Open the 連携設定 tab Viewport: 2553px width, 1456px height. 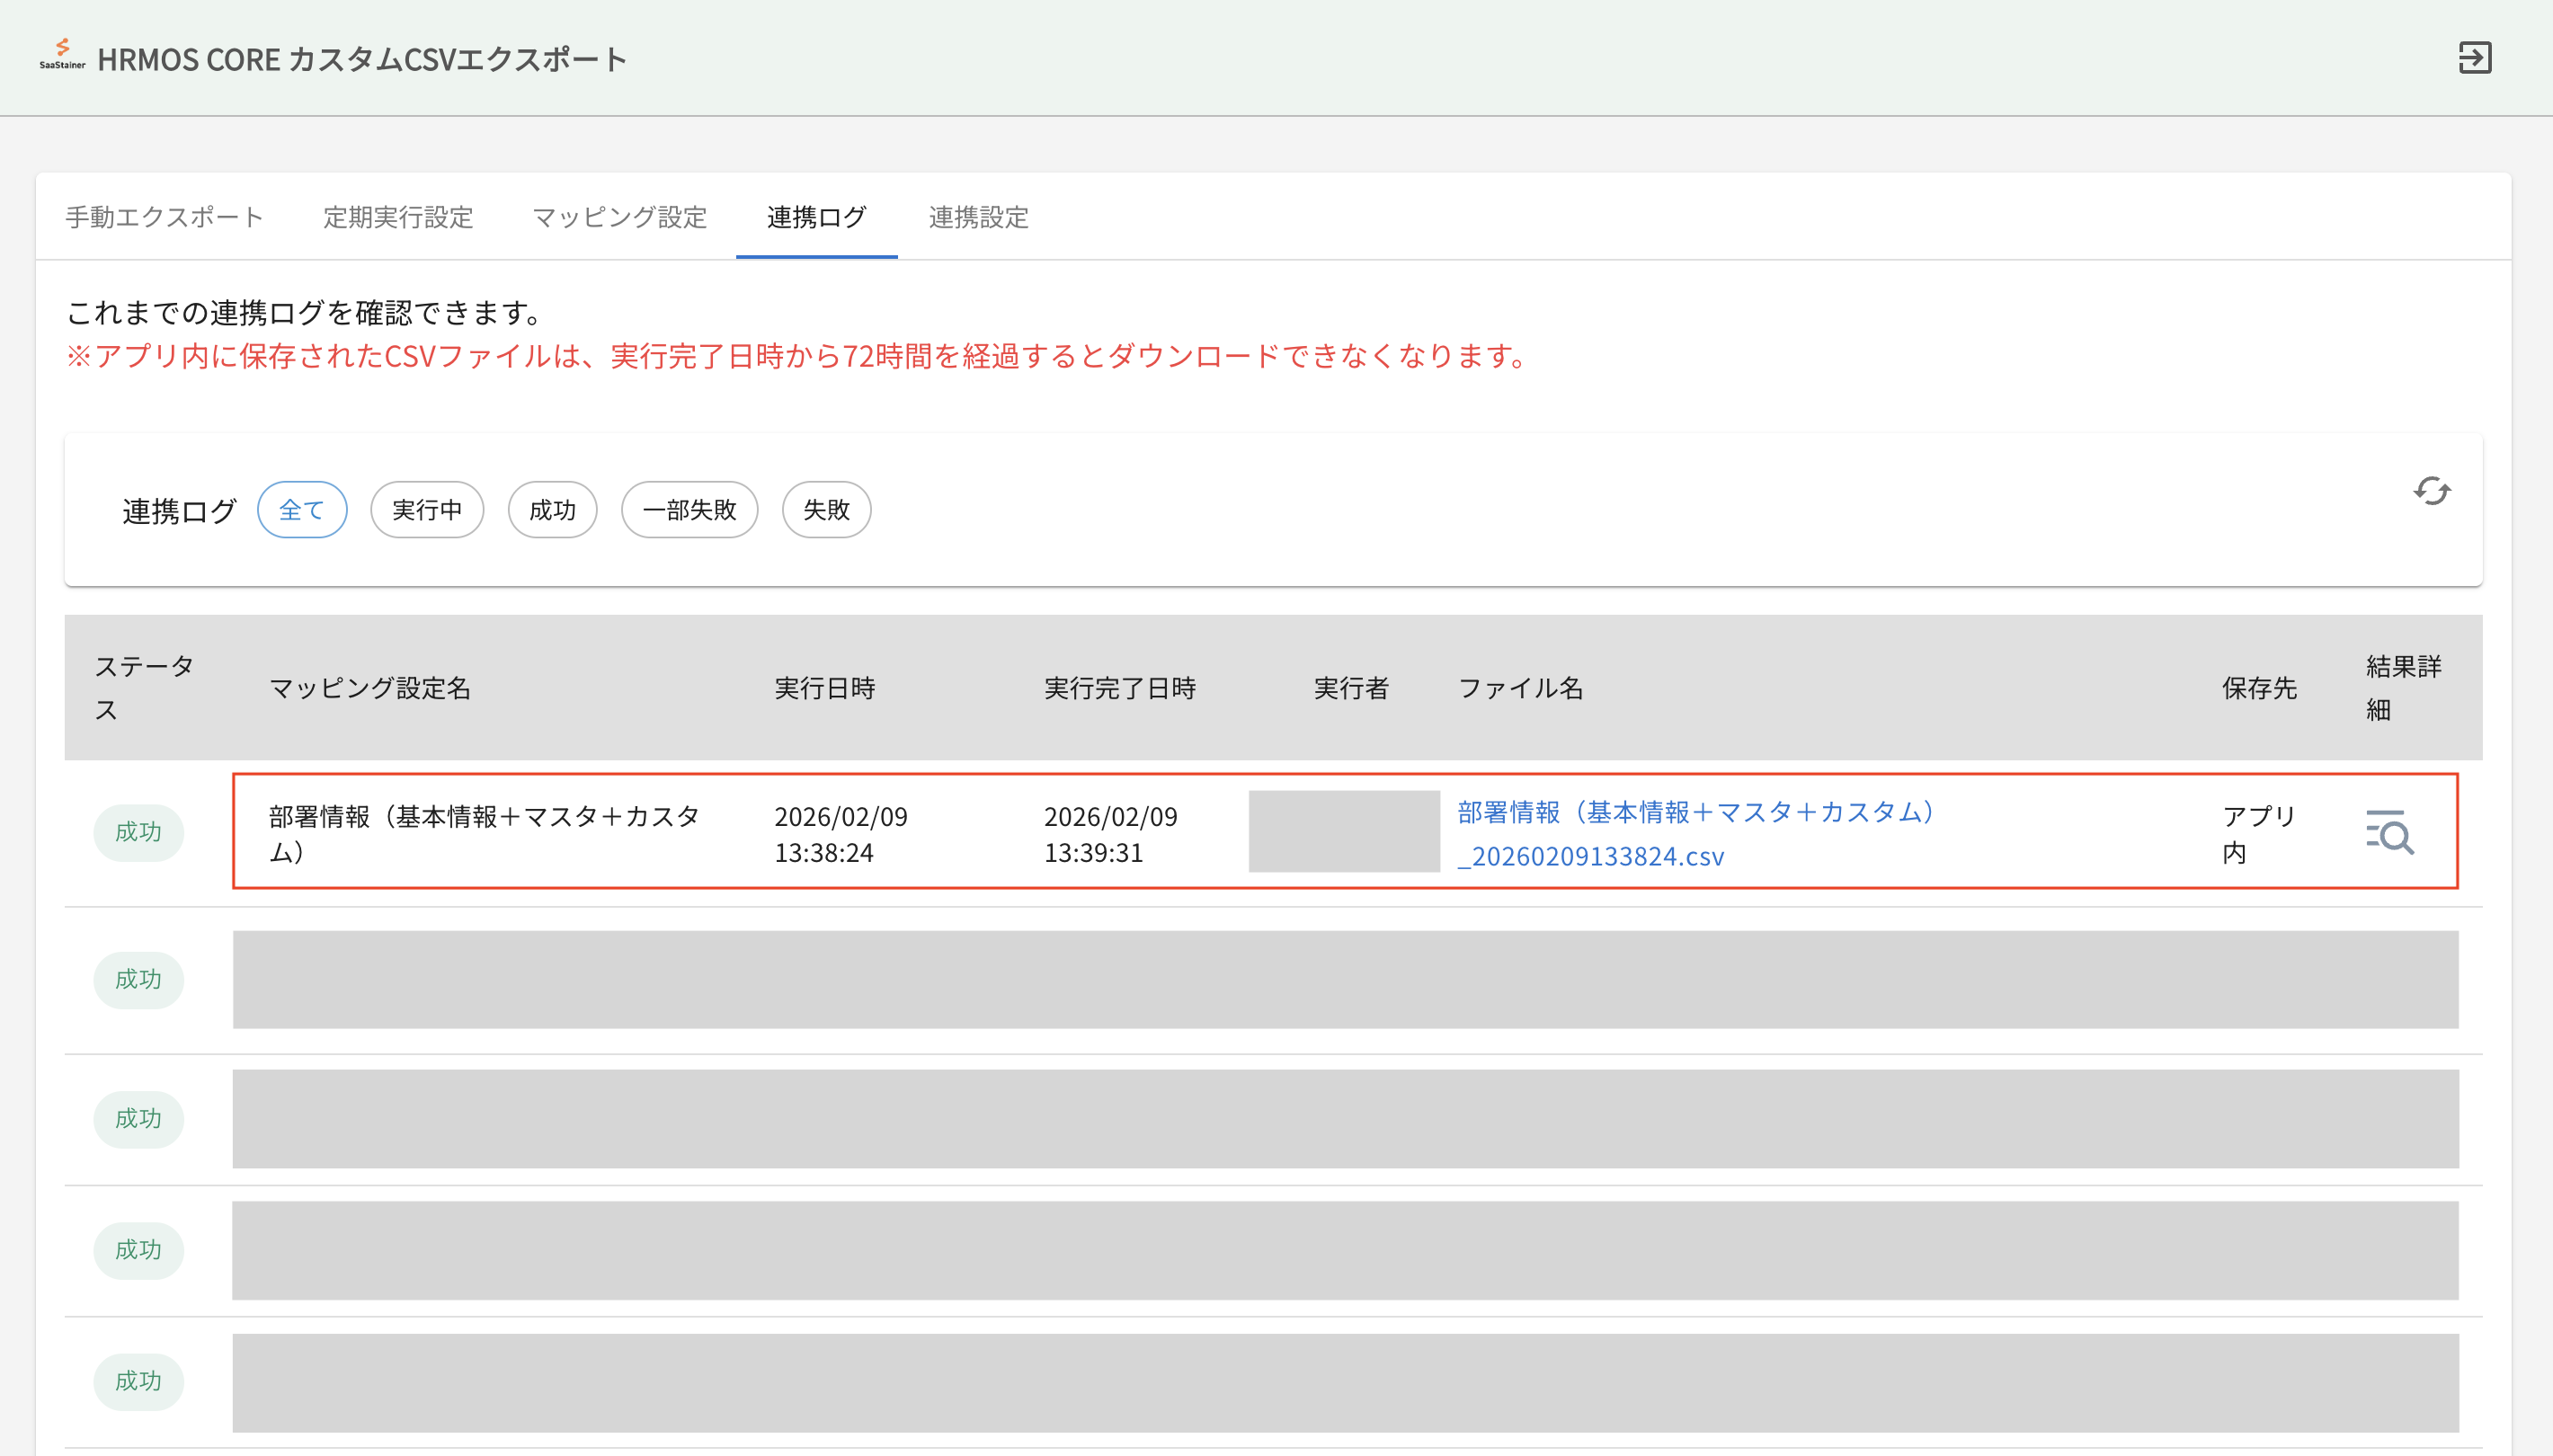point(978,217)
